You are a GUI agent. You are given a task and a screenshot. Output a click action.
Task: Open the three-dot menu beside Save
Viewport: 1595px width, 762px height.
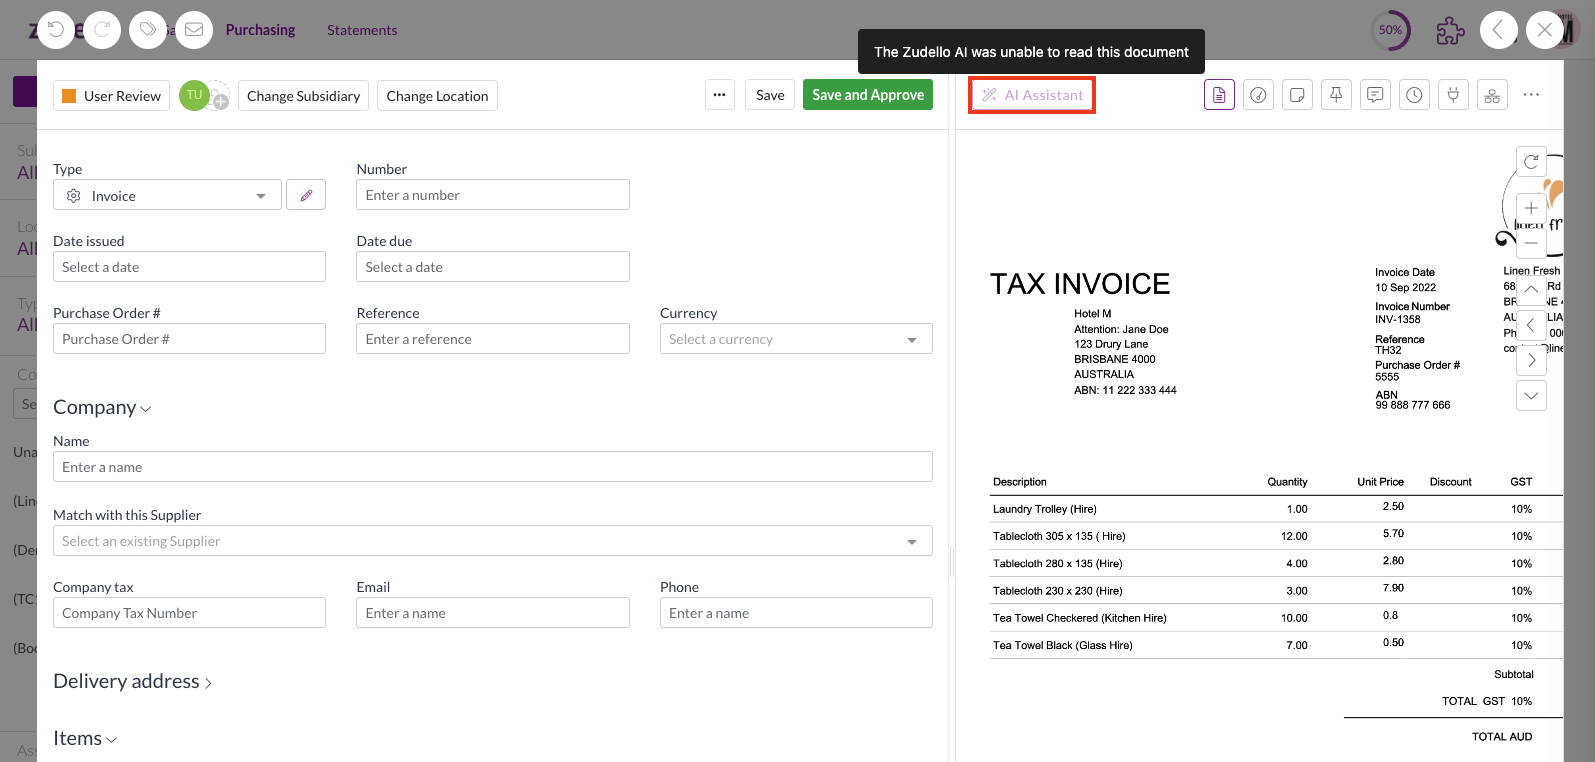click(719, 95)
